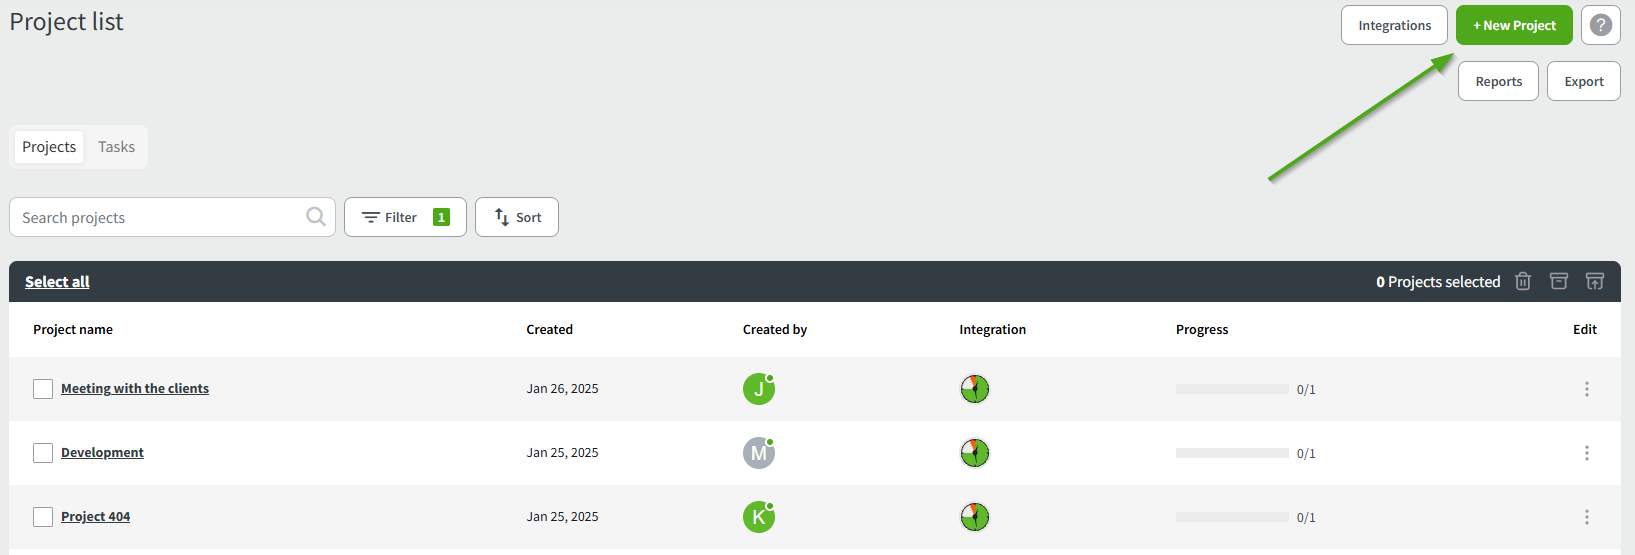The width and height of the screenshot is (1635, 555).
Task: Open the Meeting with the clients project link
Action: [135, 389]
